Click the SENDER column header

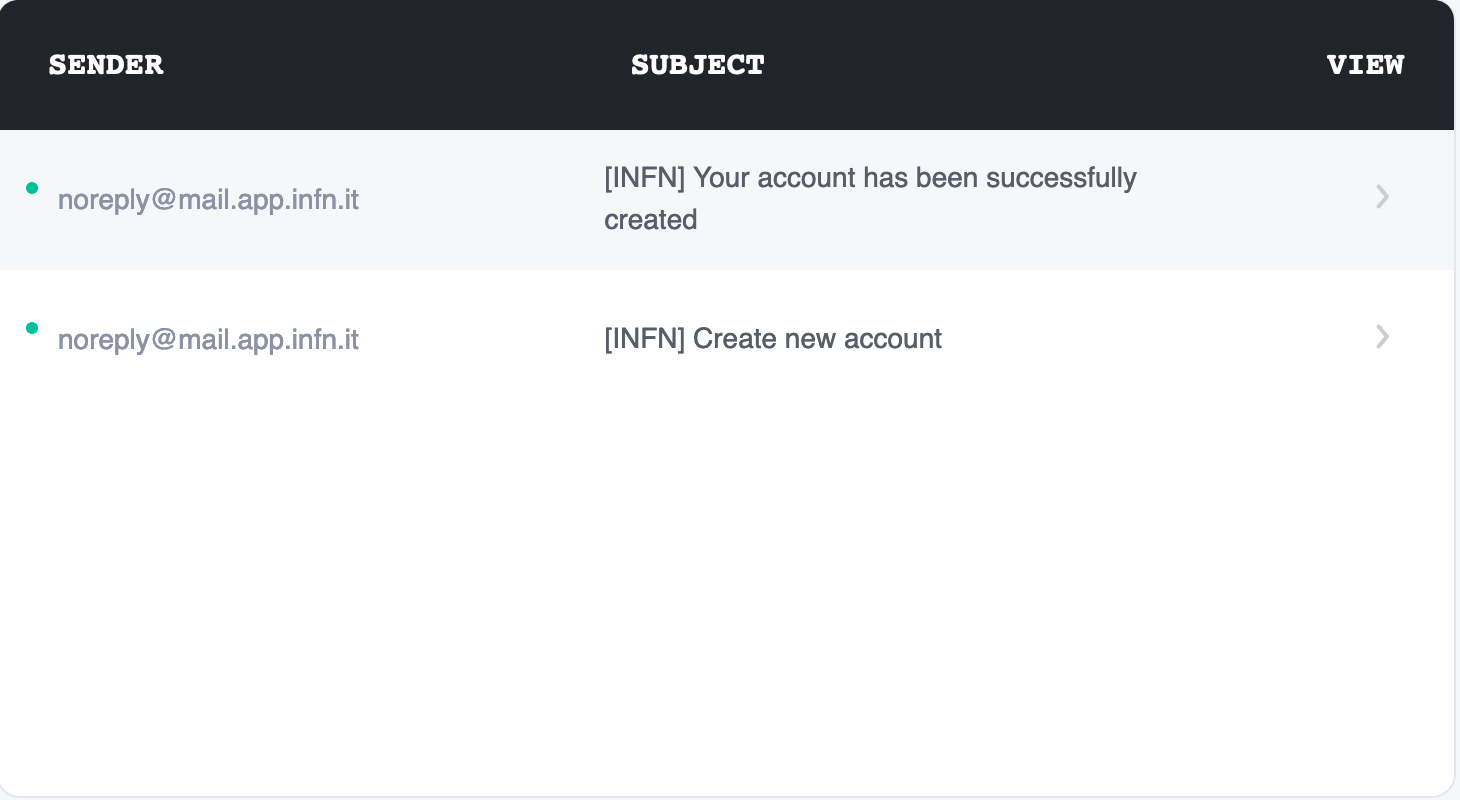point(106,65)
